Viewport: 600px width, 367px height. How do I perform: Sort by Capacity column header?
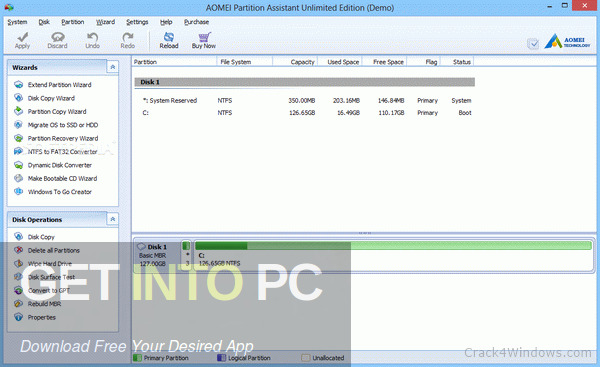coord(295,62)
